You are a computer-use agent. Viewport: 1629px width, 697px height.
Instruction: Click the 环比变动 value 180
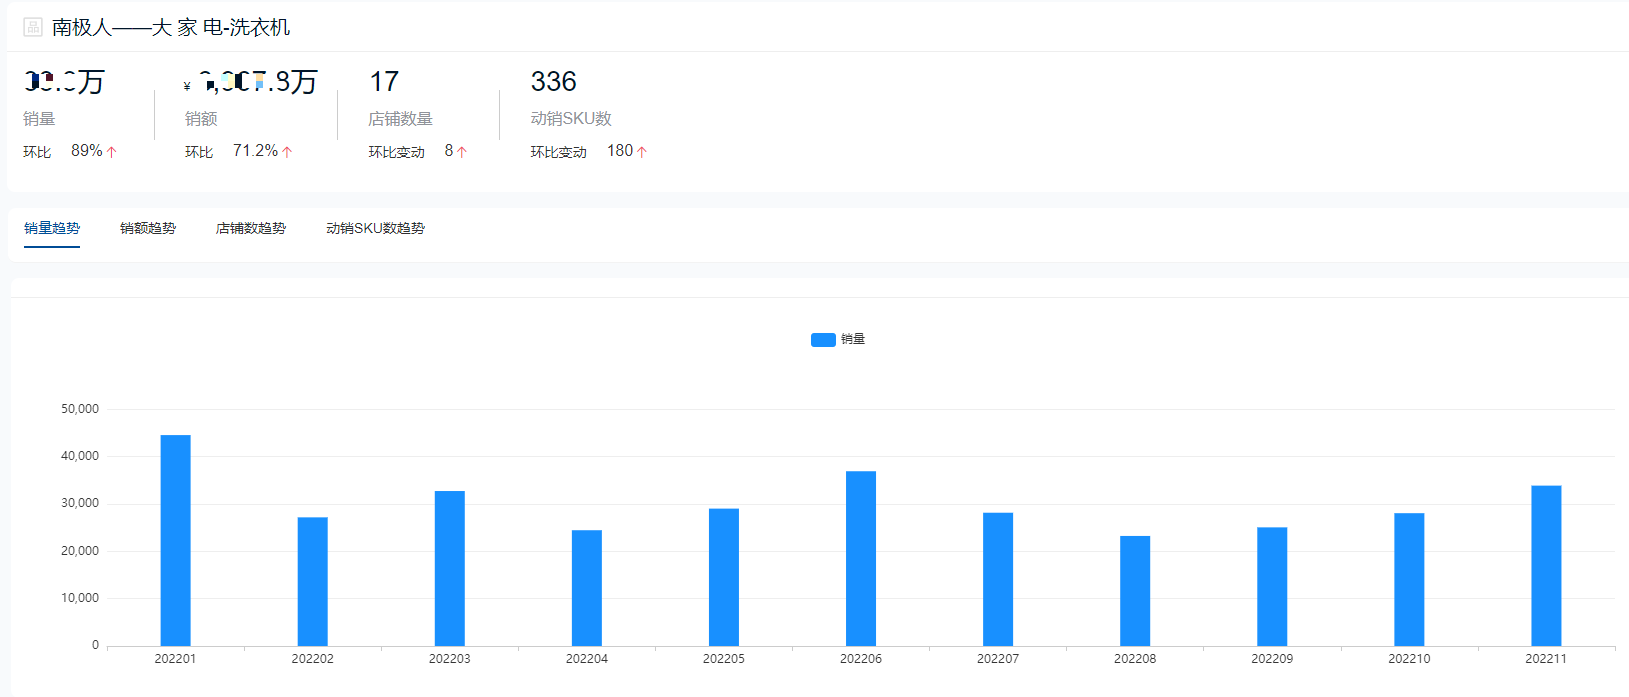pyautogui.click(x=620, y=150)
